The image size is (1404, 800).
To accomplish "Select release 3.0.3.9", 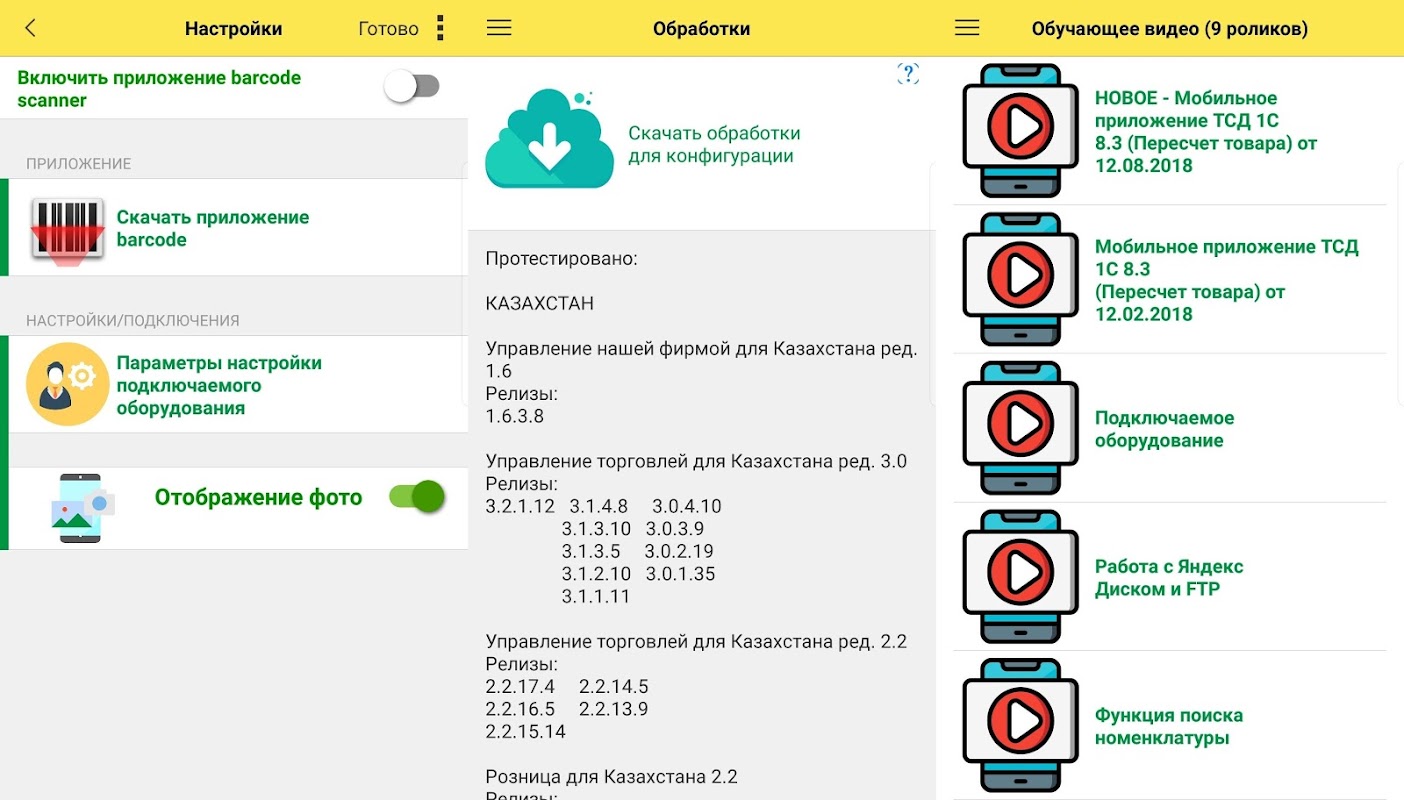I will click(675, 529).
